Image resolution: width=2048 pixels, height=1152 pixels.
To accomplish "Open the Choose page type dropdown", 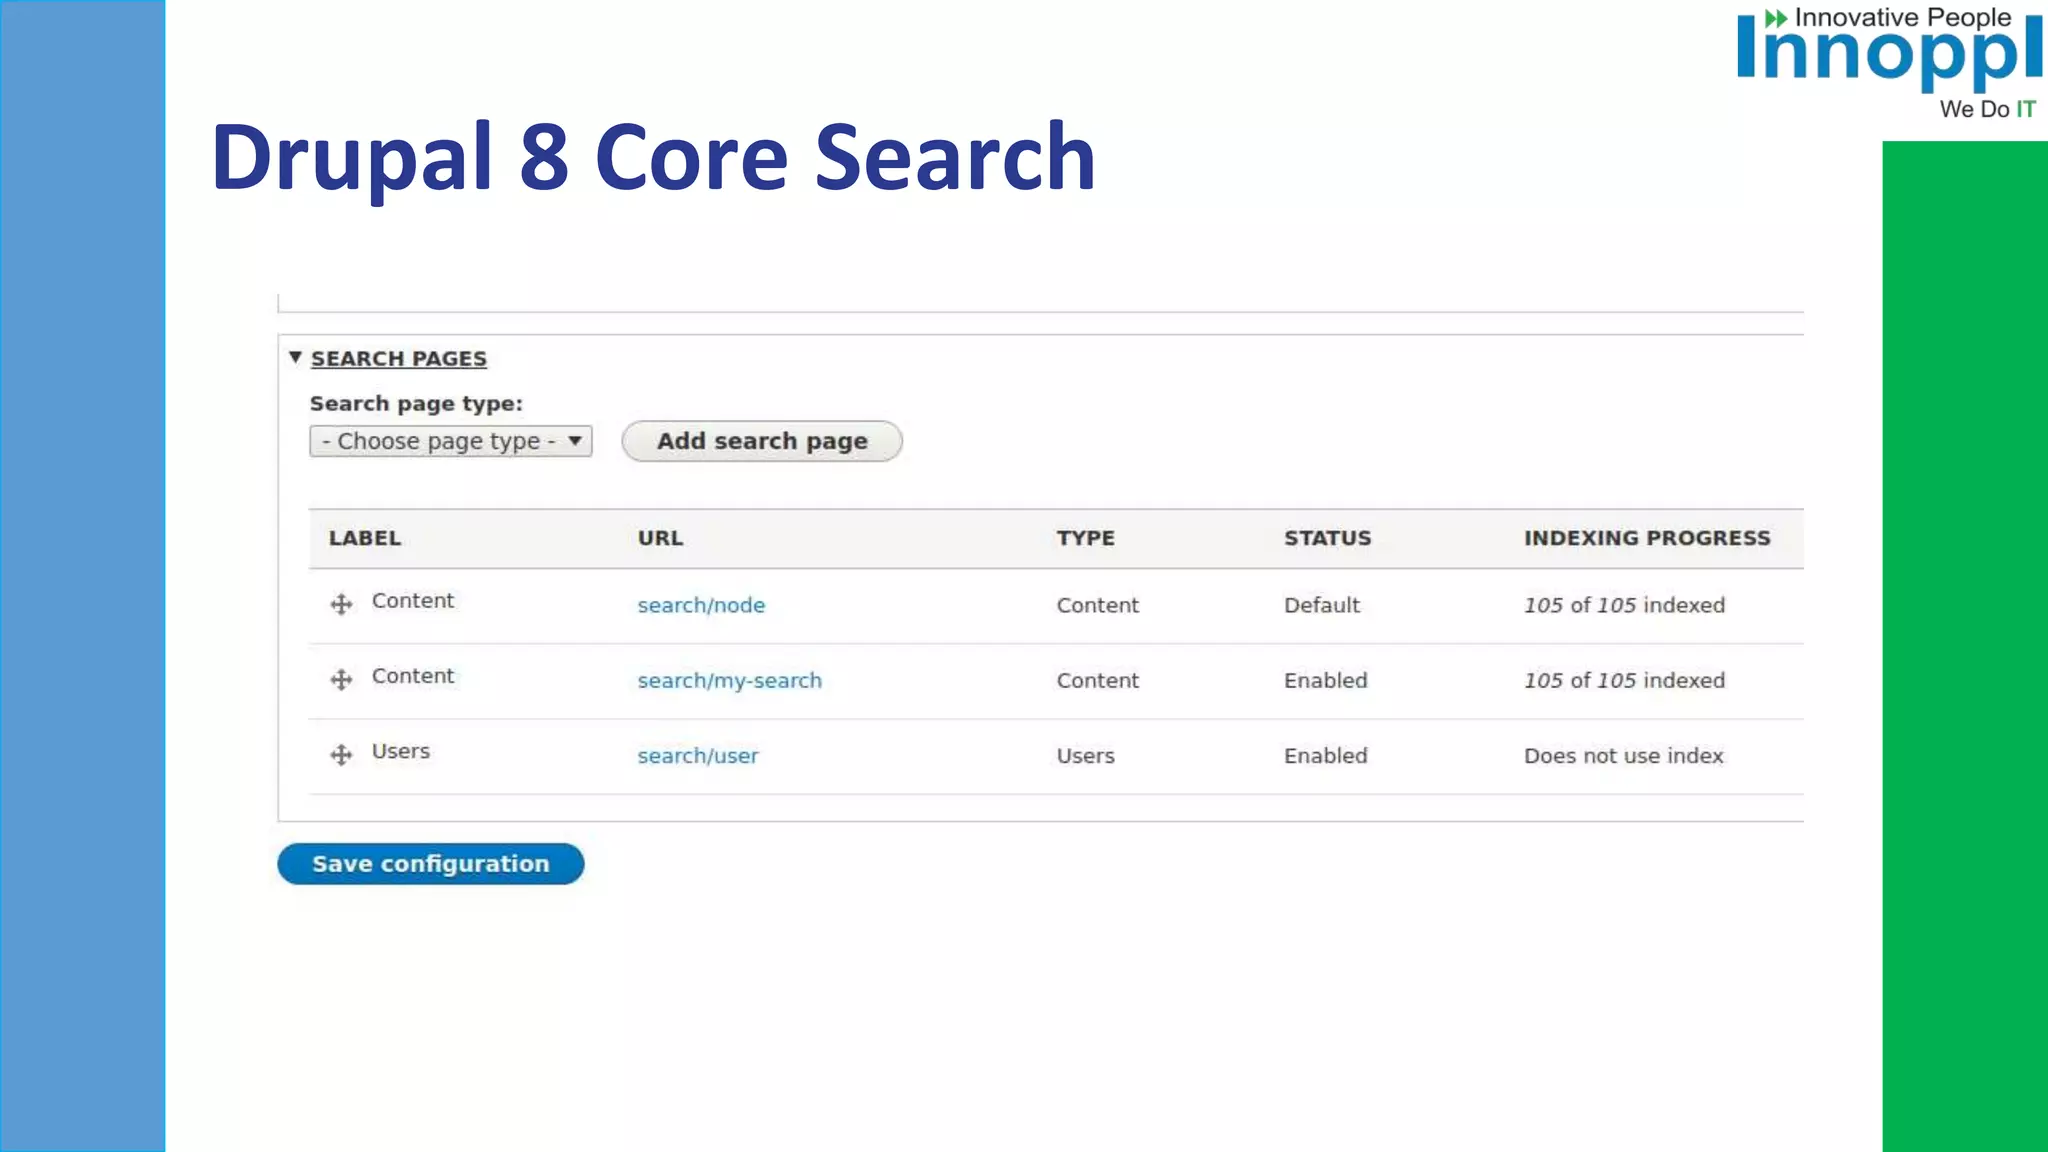I will click(x=451, y=441).
